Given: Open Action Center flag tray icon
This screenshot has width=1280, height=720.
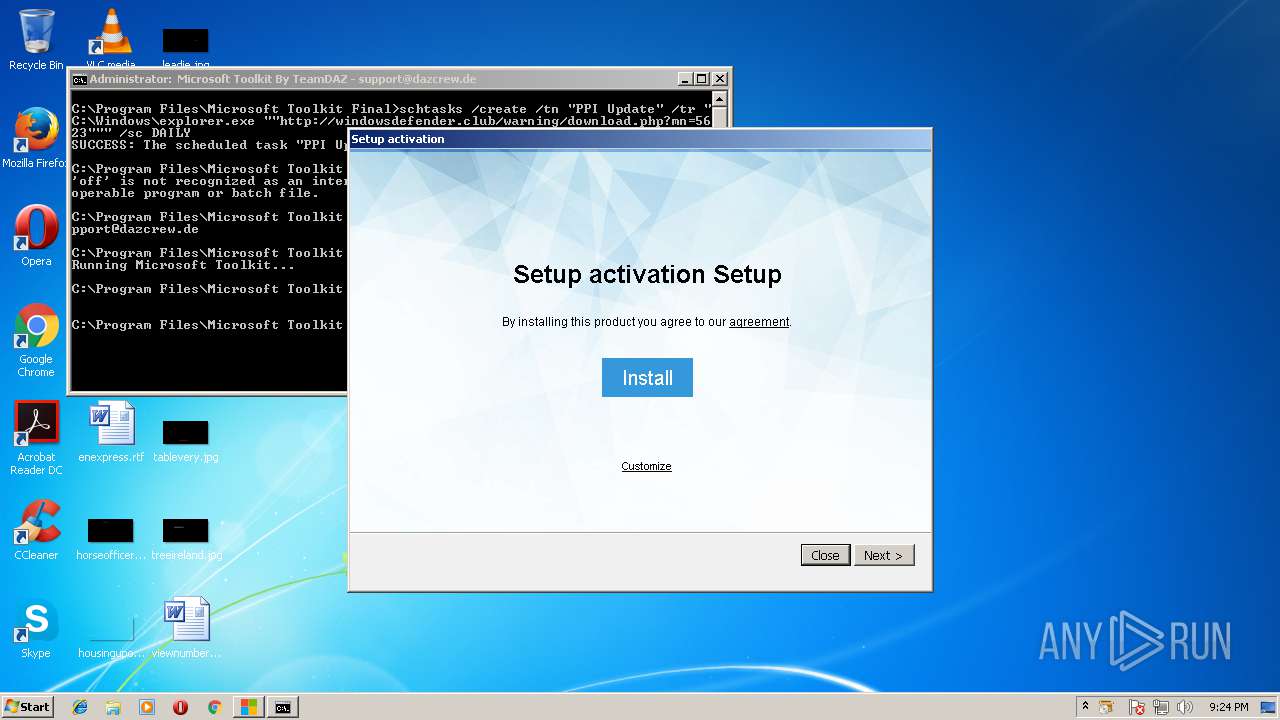Looking at the screenshot, I should [1137, 707].
